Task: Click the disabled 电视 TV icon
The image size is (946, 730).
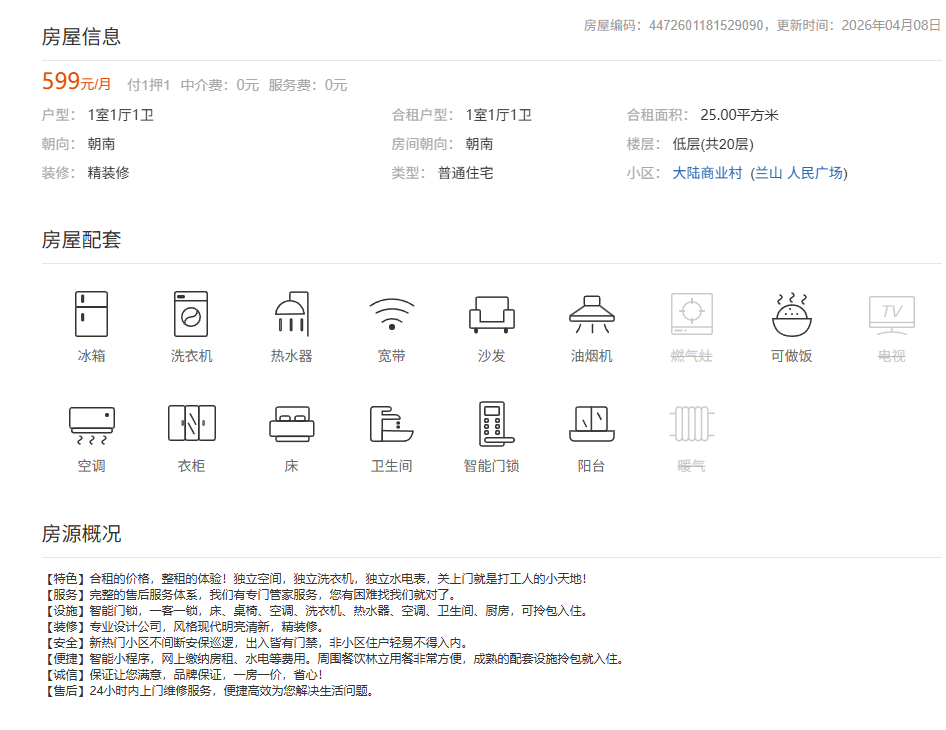Action: (x=889, y=315)
